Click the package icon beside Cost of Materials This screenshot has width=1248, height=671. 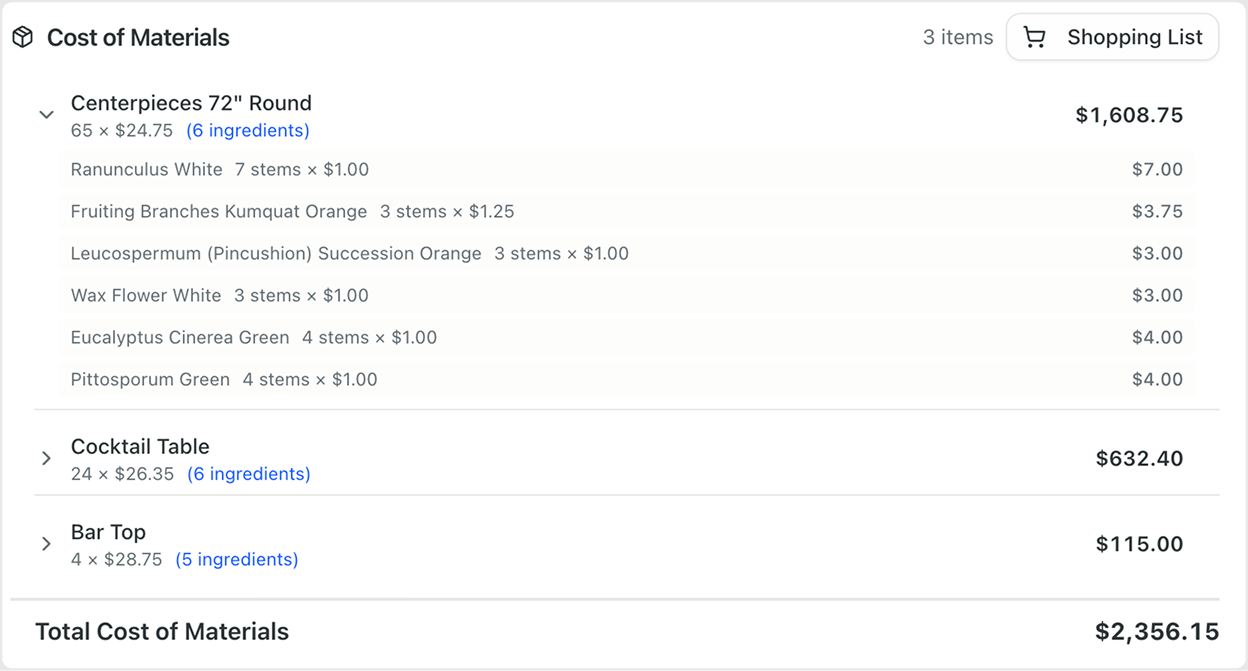coord(22,36)
